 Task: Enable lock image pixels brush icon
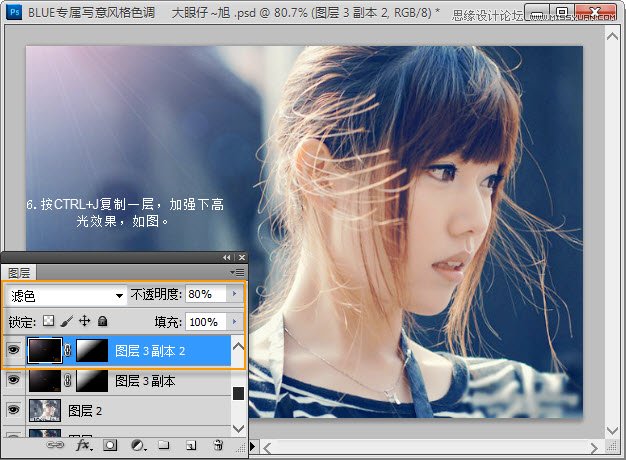66,322
